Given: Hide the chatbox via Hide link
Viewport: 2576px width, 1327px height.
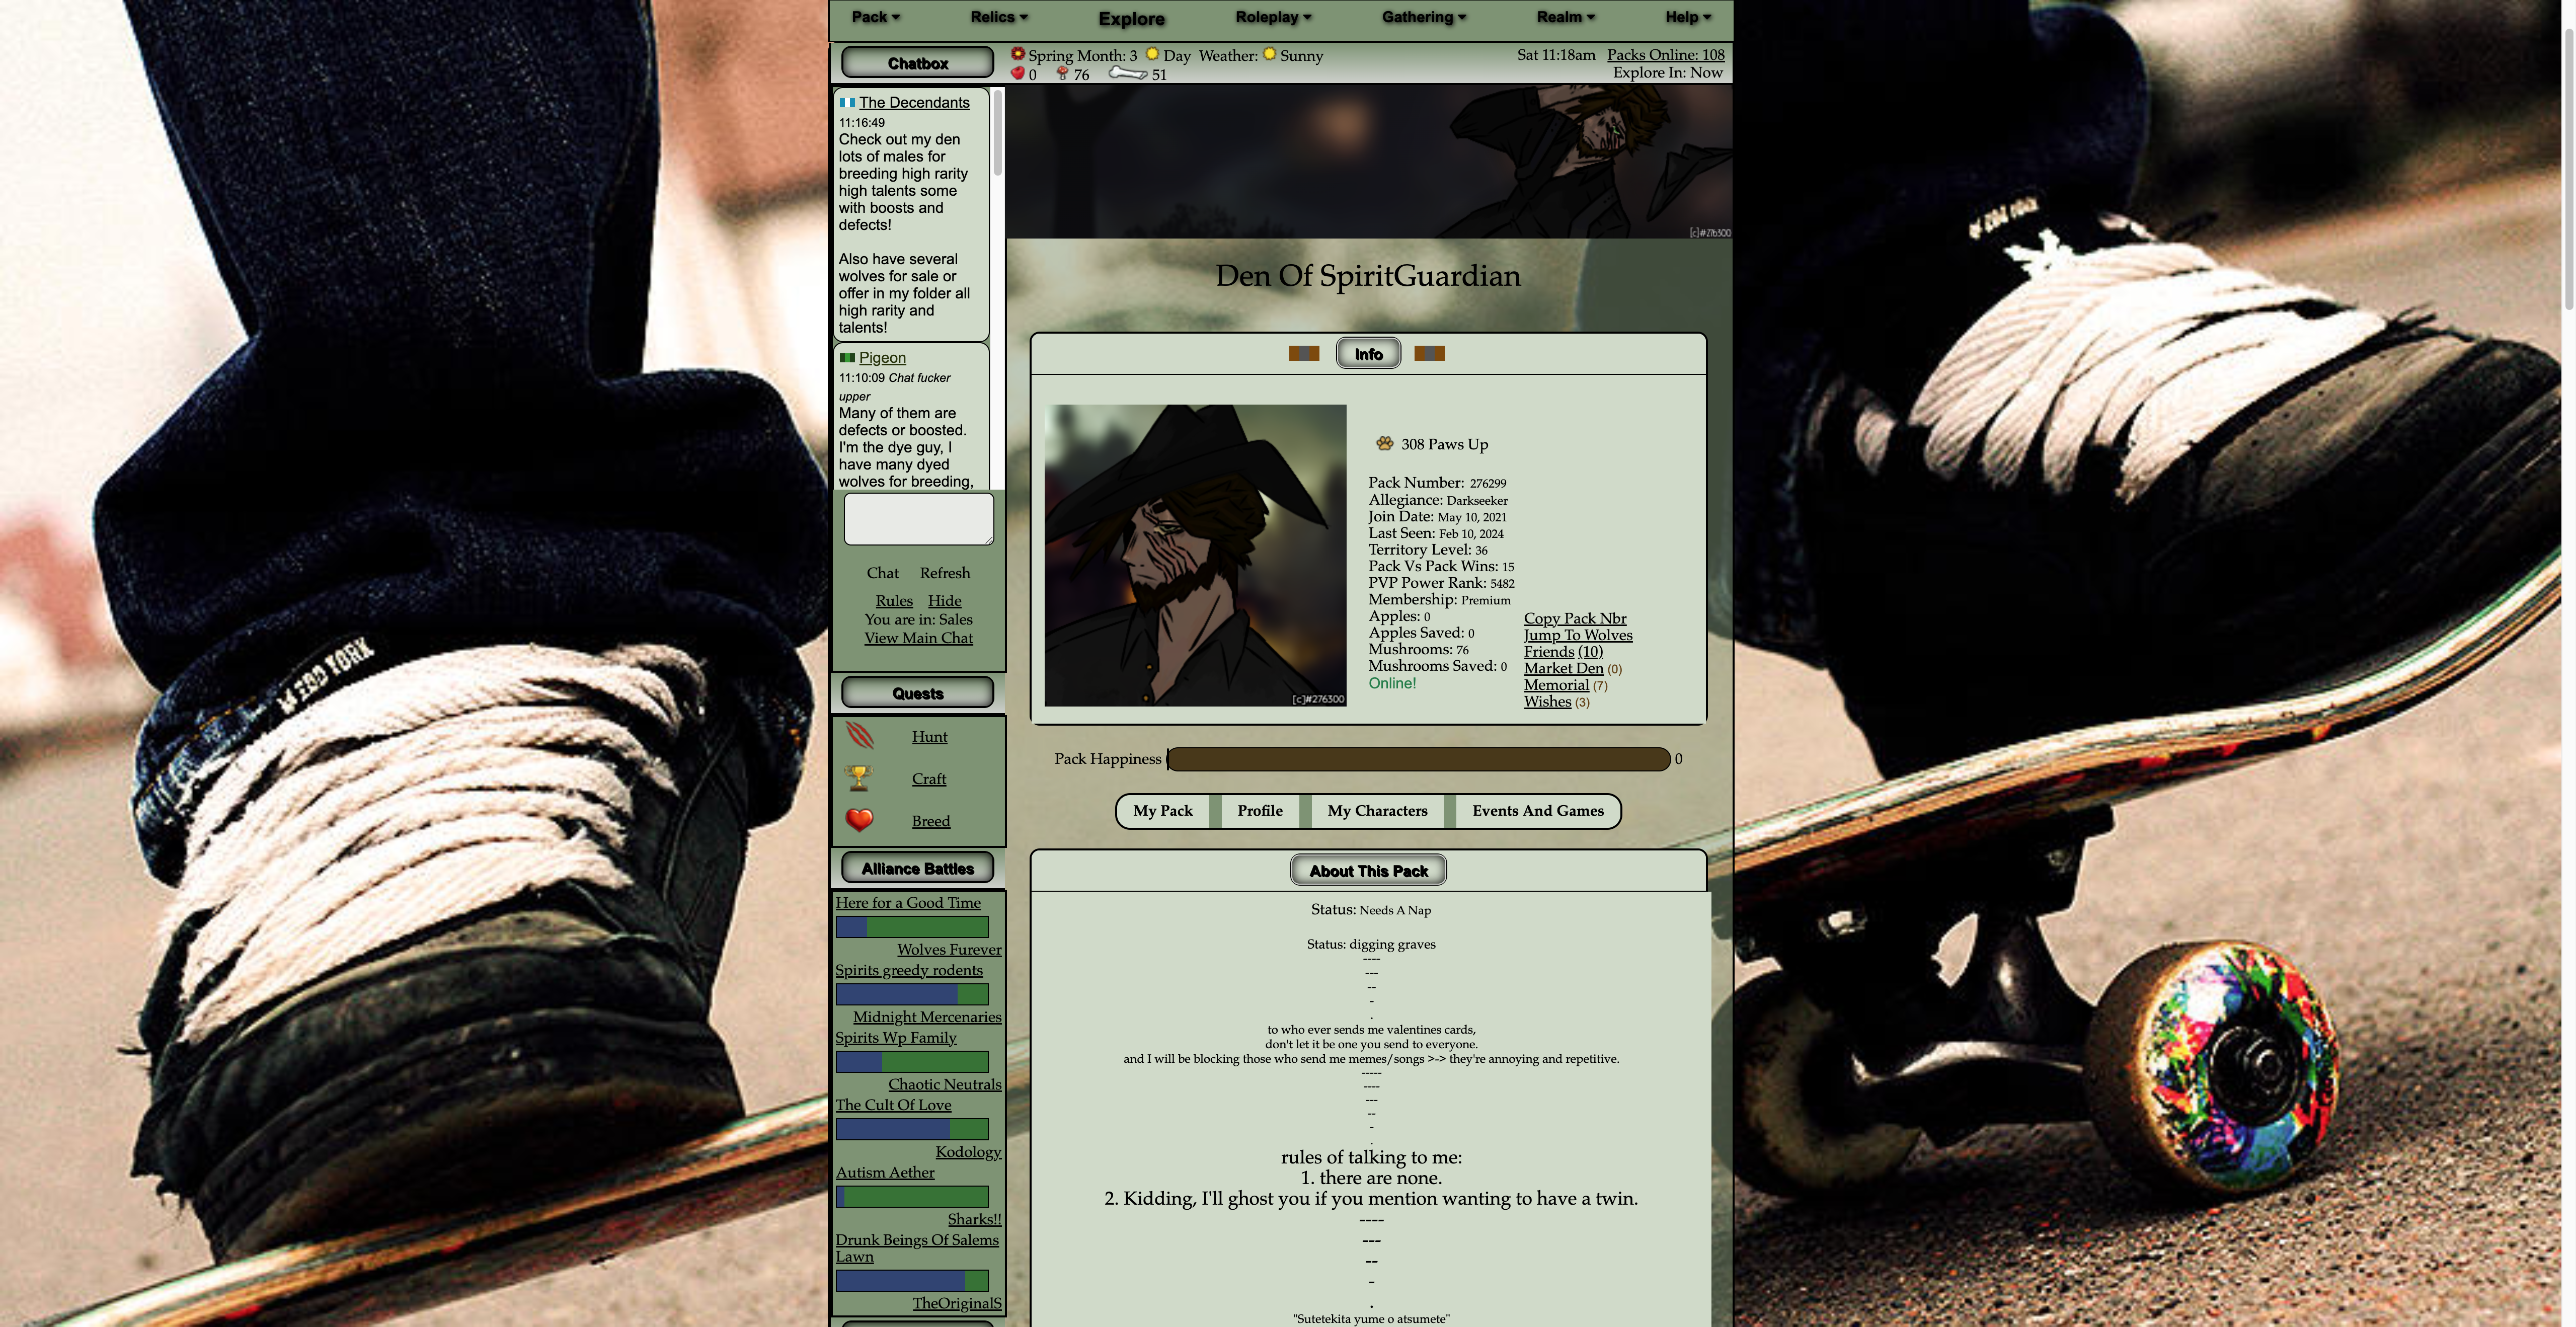Looking at the screenshot, I should click(x=944, y=601).
